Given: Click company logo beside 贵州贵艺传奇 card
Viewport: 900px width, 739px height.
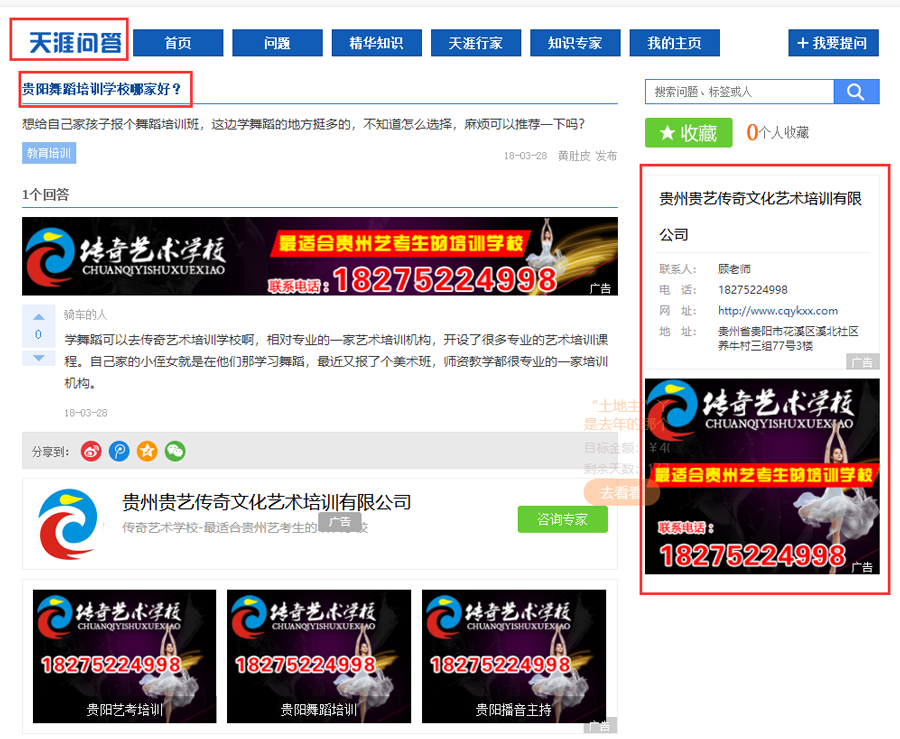Looking at the screenshot, I should pos(68,524).
